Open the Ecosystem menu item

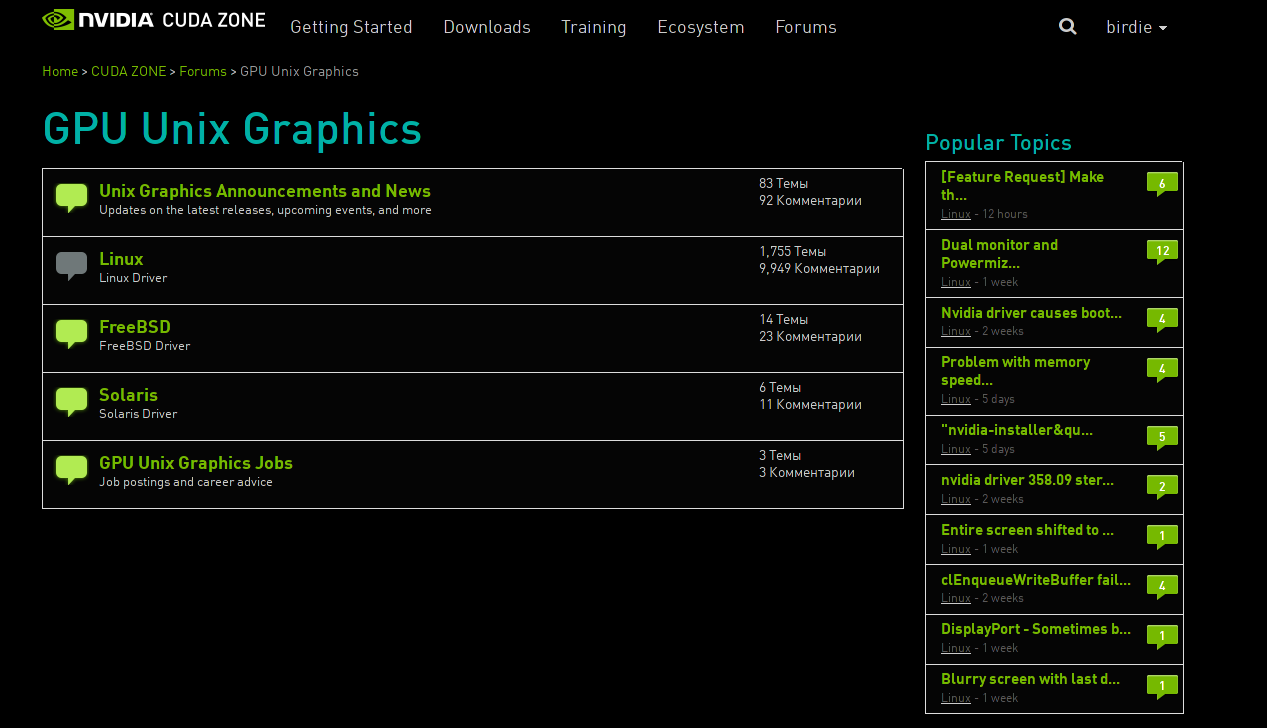pyautogui.click(x=701, y=27)
